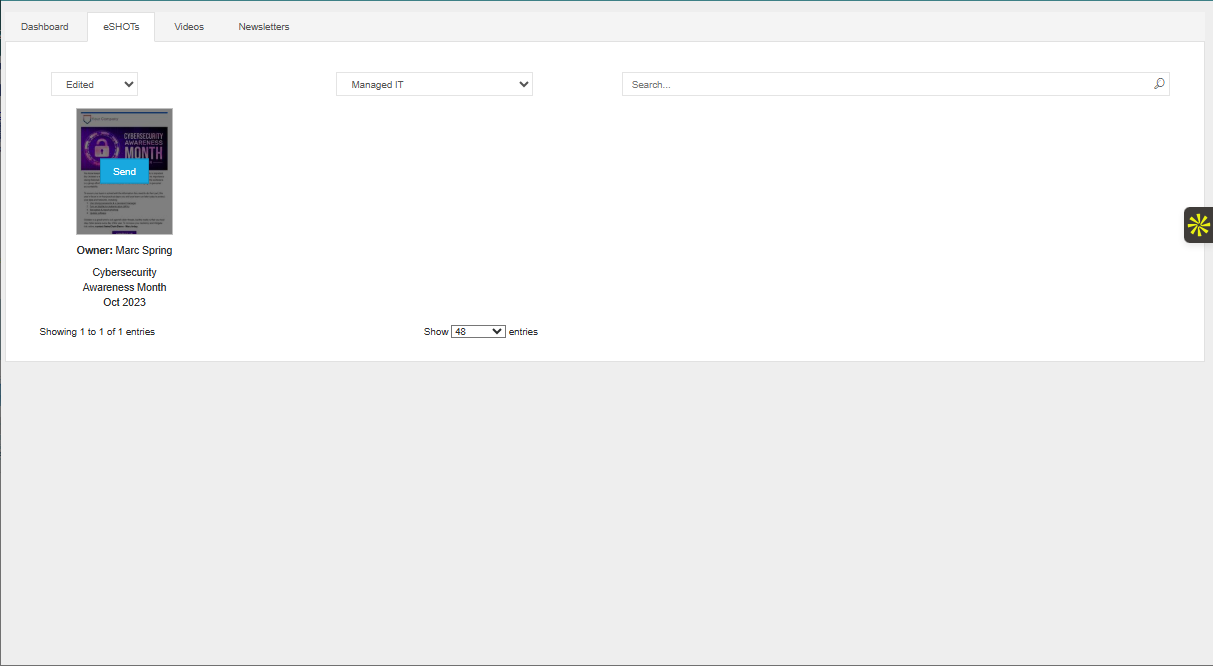Go to the Newsletters tab

coord(264,27)
